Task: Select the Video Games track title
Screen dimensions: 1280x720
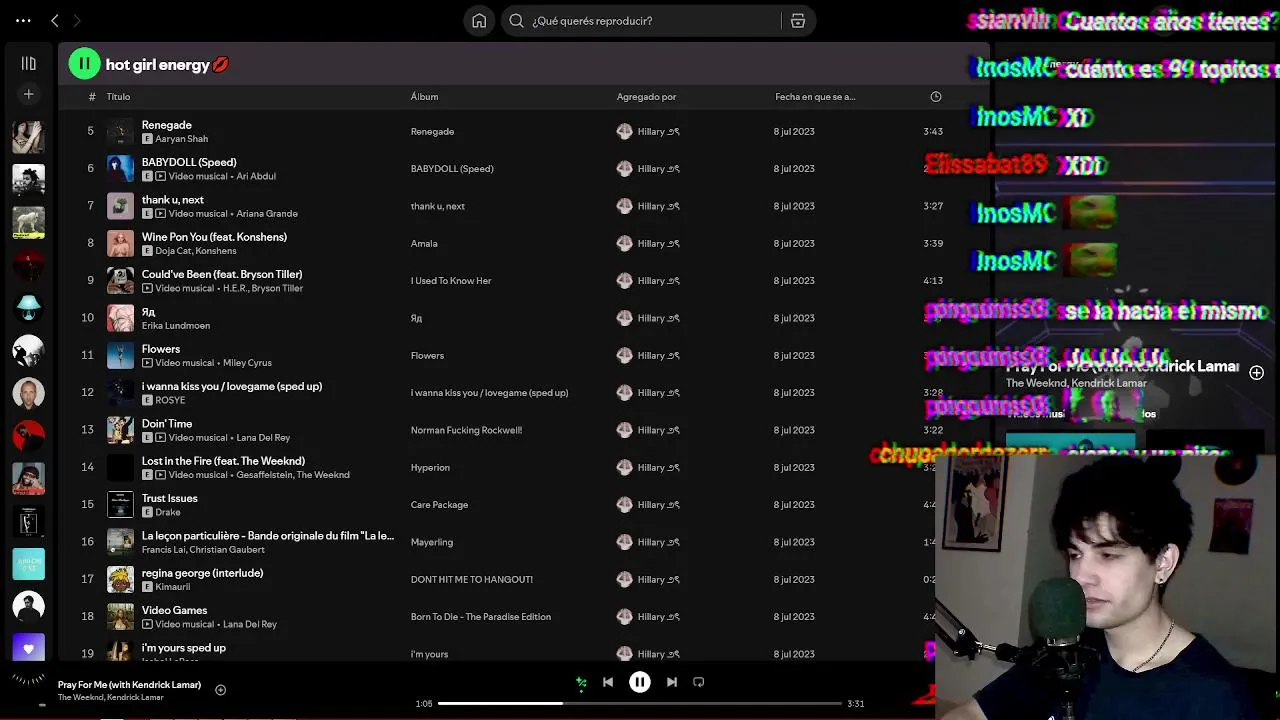Action: coord(174,610)
